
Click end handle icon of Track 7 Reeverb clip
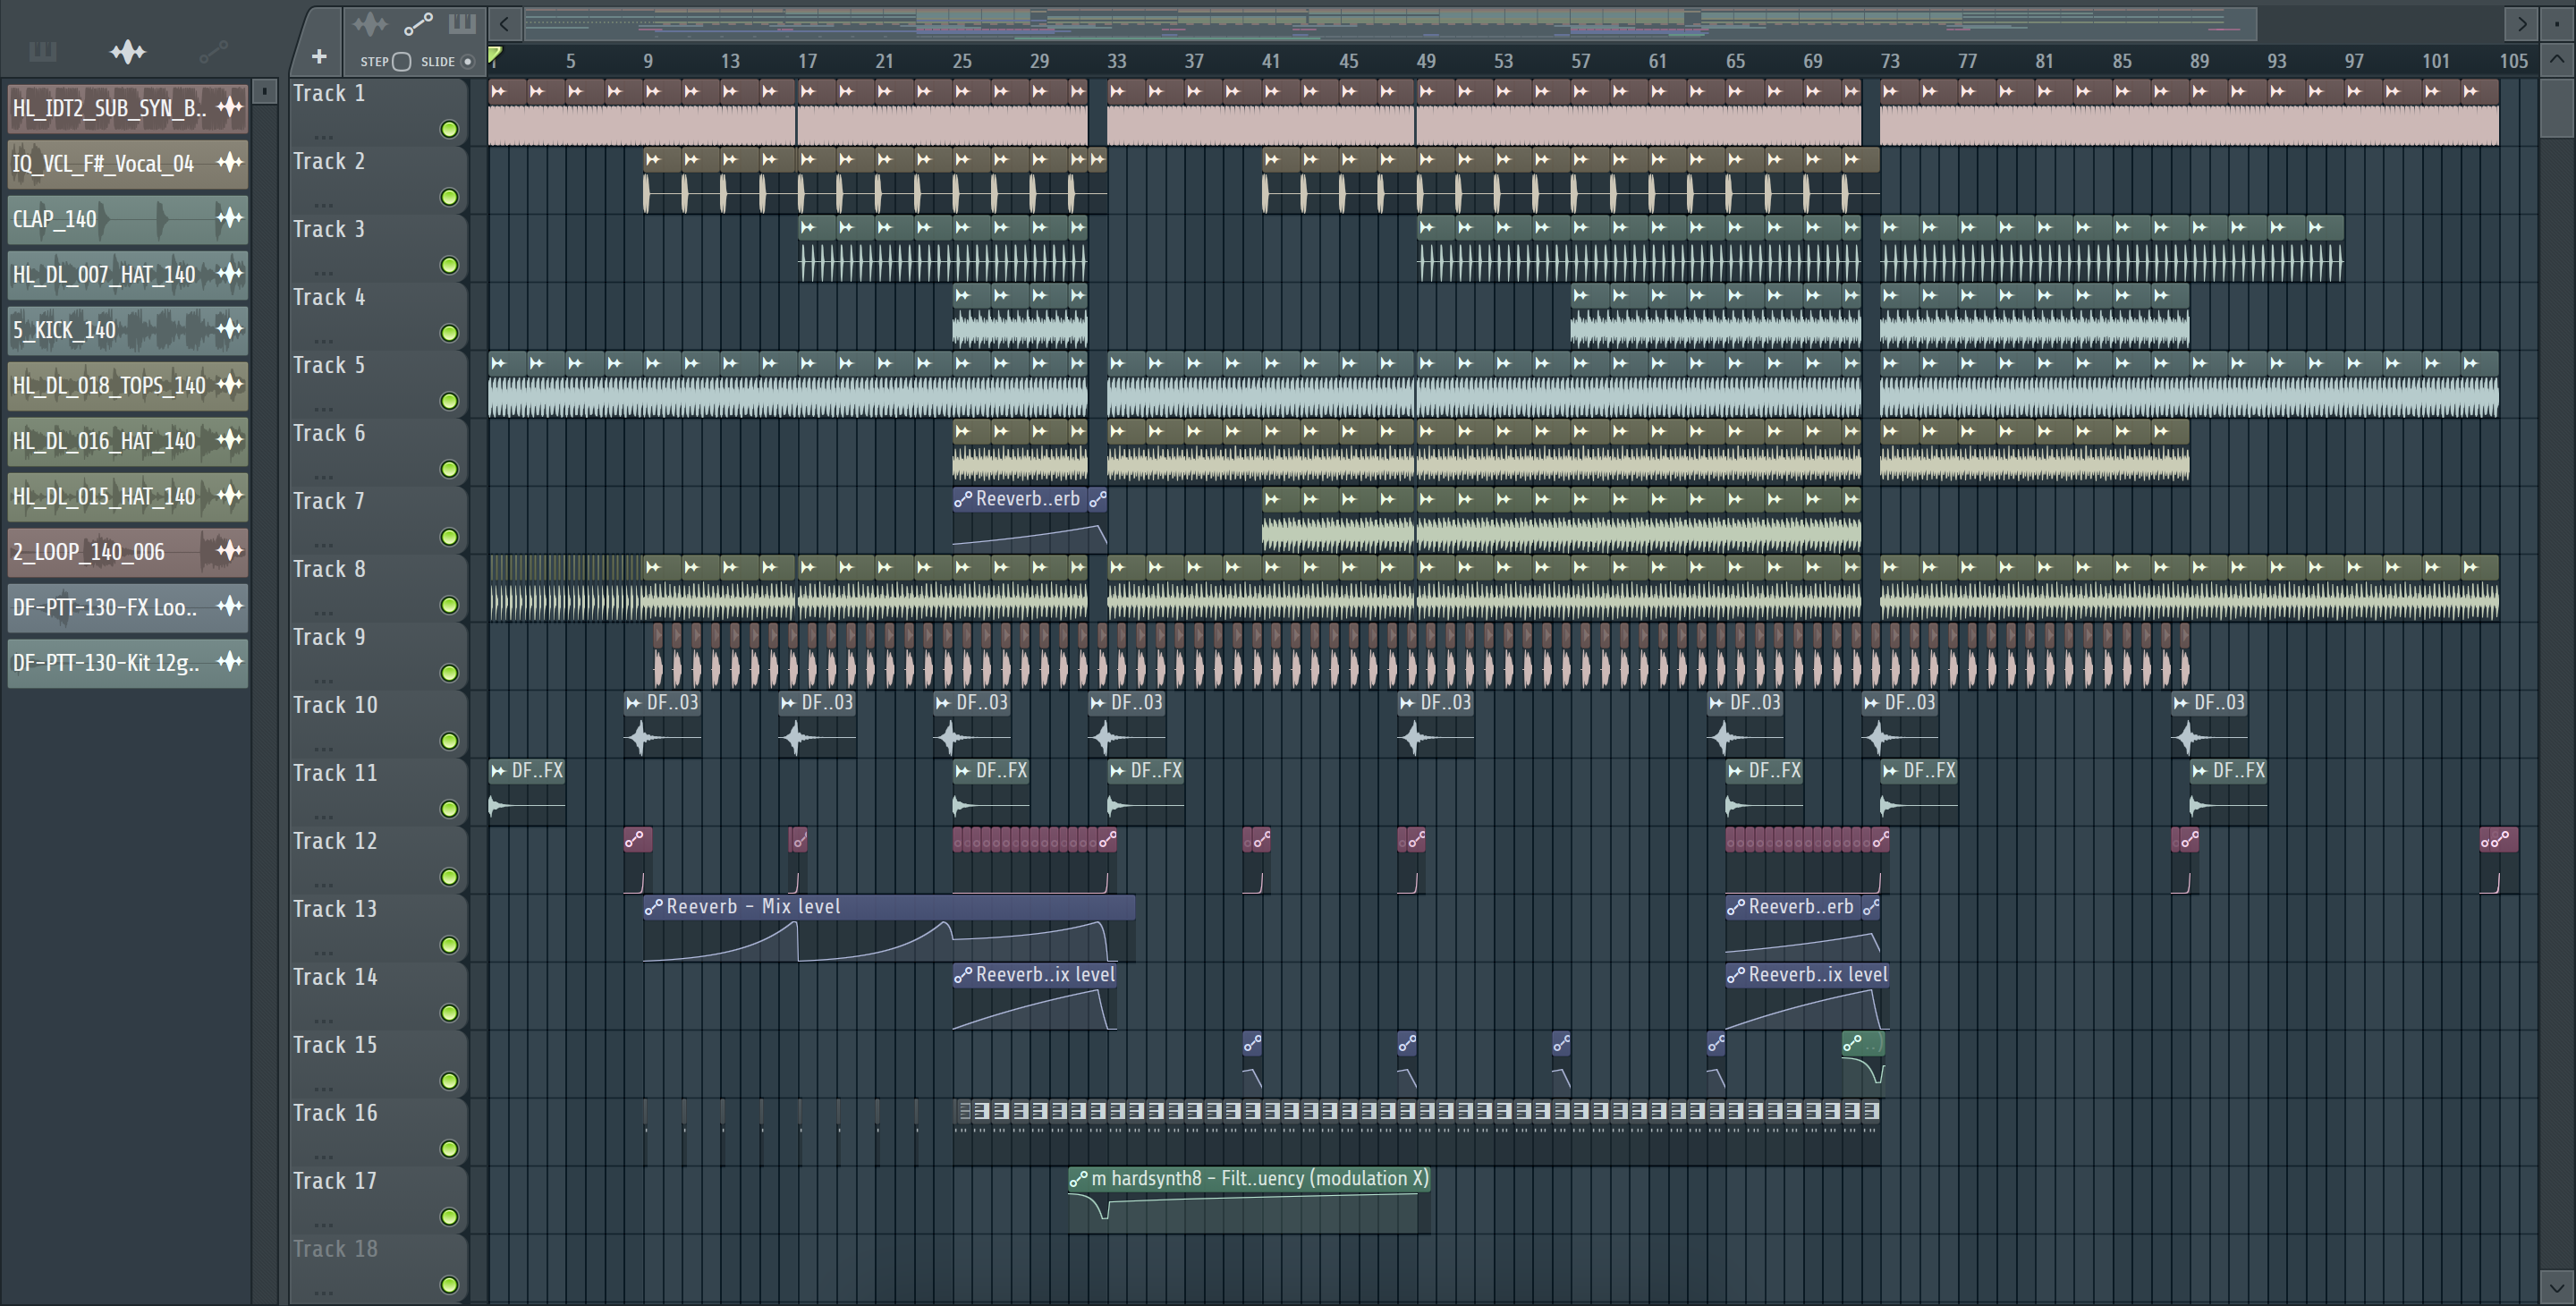tap(1097, 499)
